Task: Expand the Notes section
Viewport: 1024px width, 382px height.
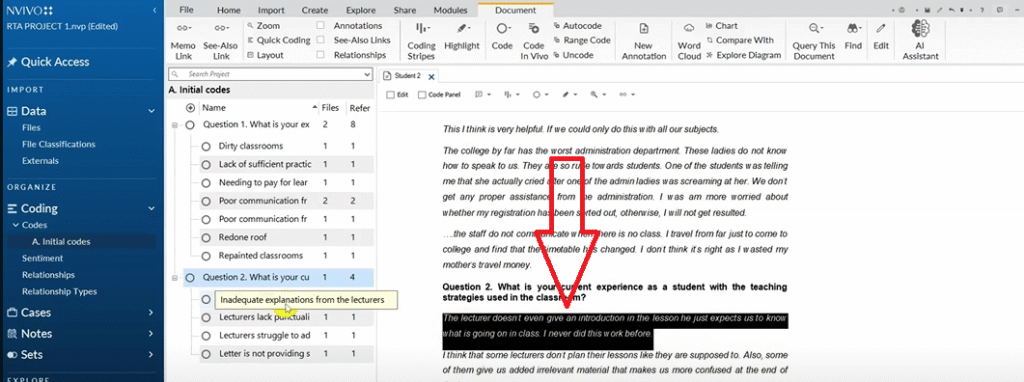Action: (x=152, y=334)
